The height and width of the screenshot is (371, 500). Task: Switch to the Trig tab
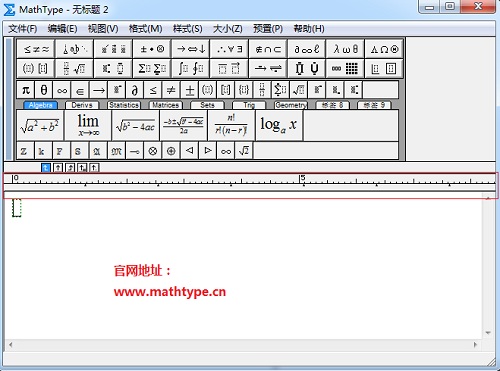(249, 105)
